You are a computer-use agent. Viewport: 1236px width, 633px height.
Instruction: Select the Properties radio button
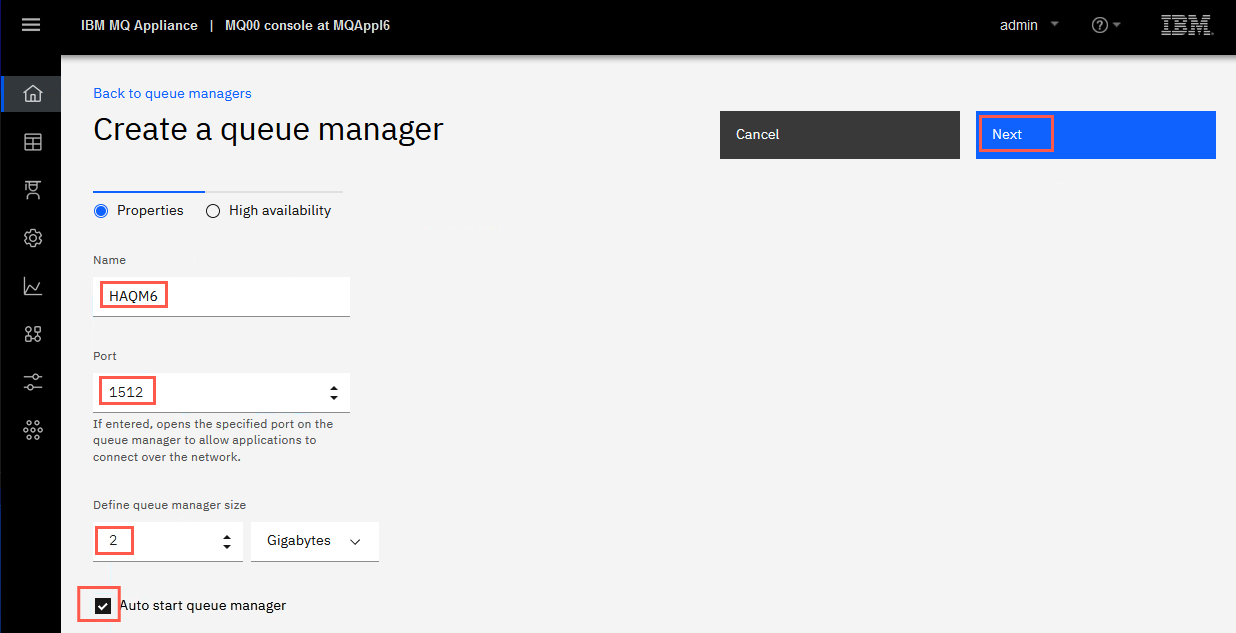point(101,211)
